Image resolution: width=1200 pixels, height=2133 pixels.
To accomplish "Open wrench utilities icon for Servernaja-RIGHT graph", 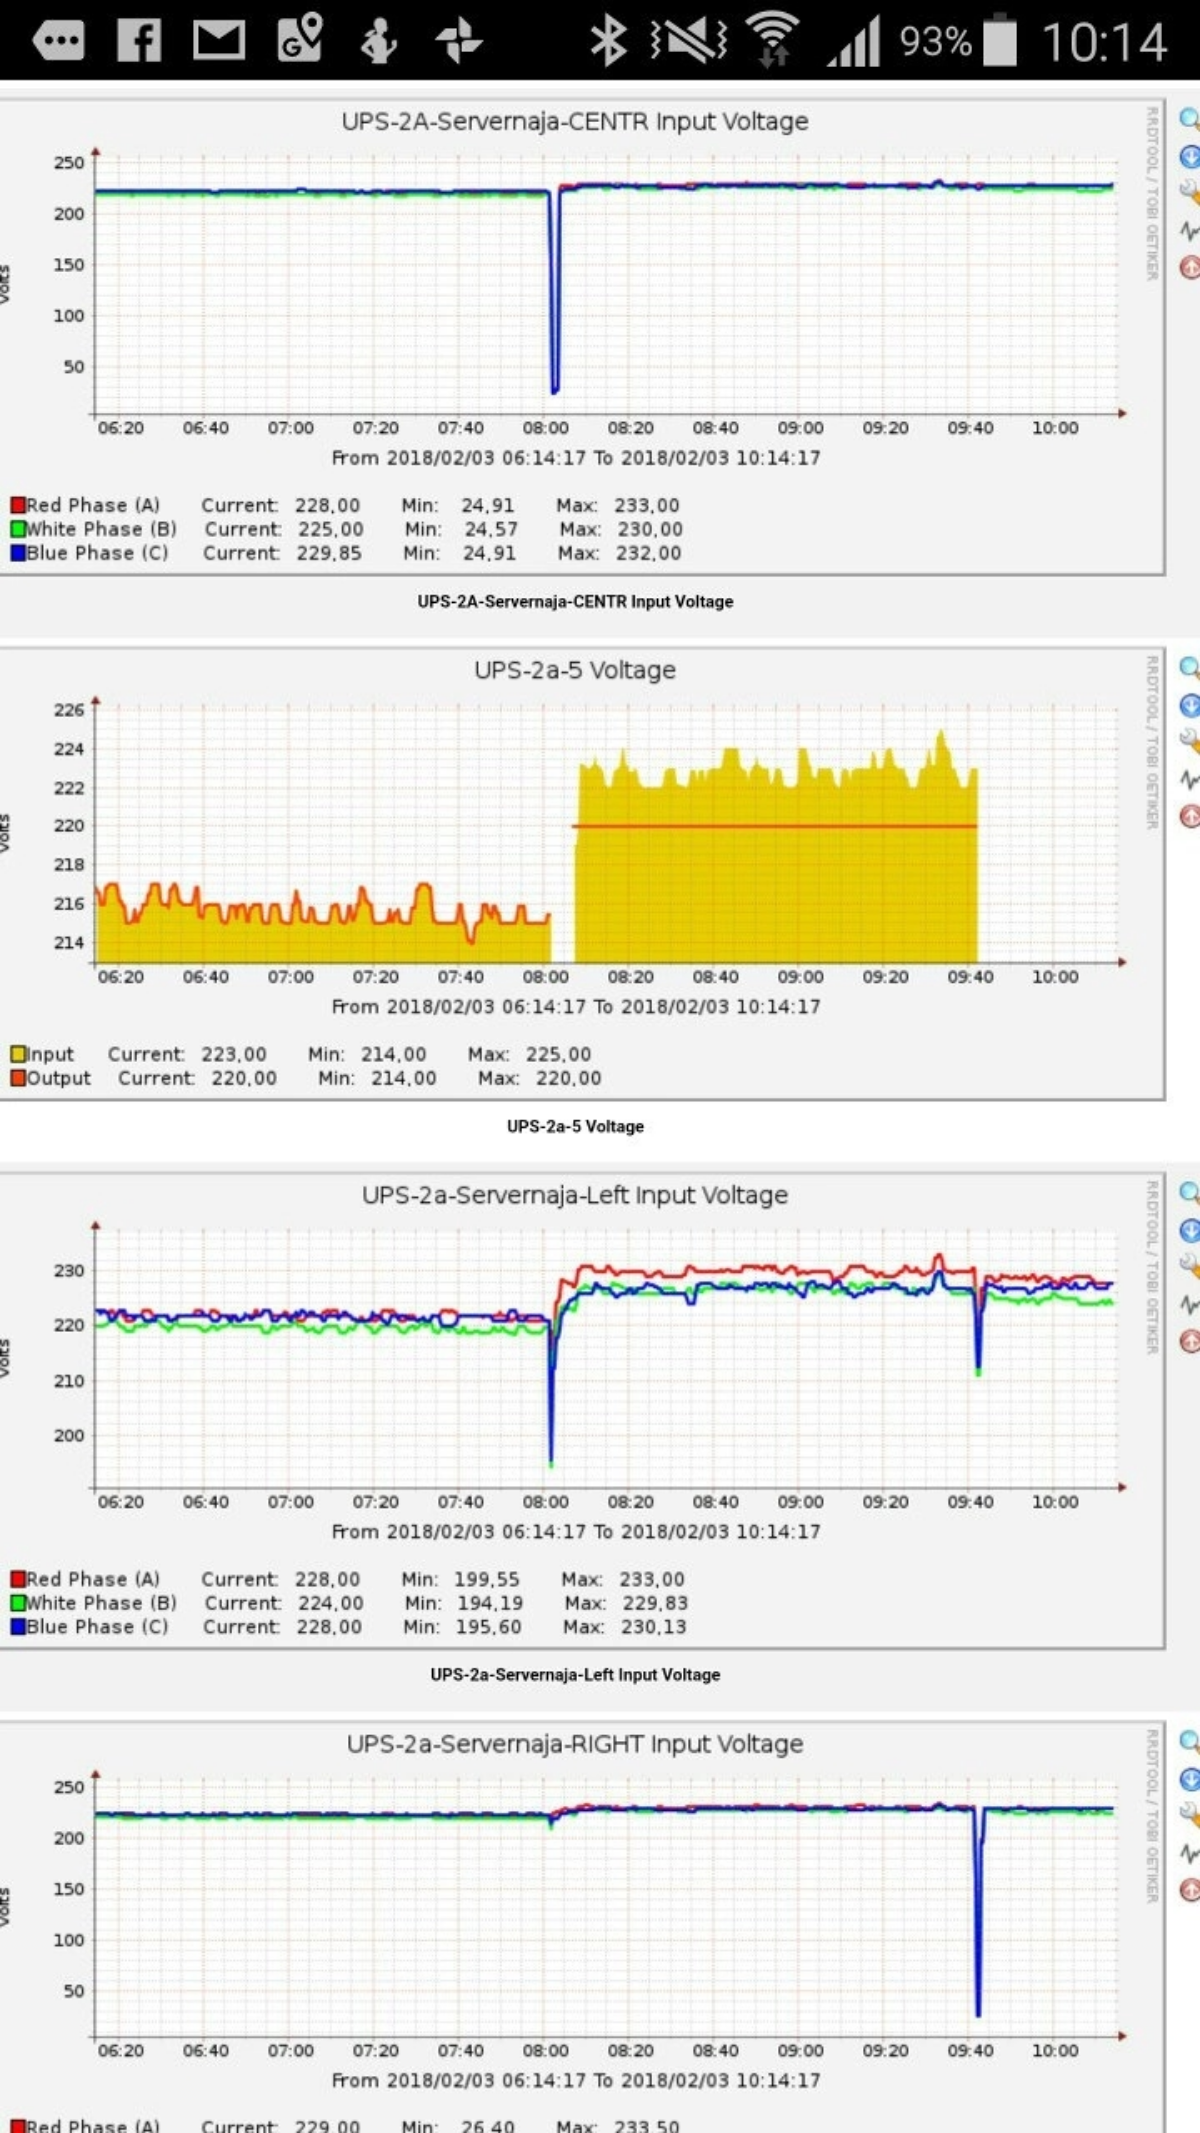I will pos(1189,1815).
